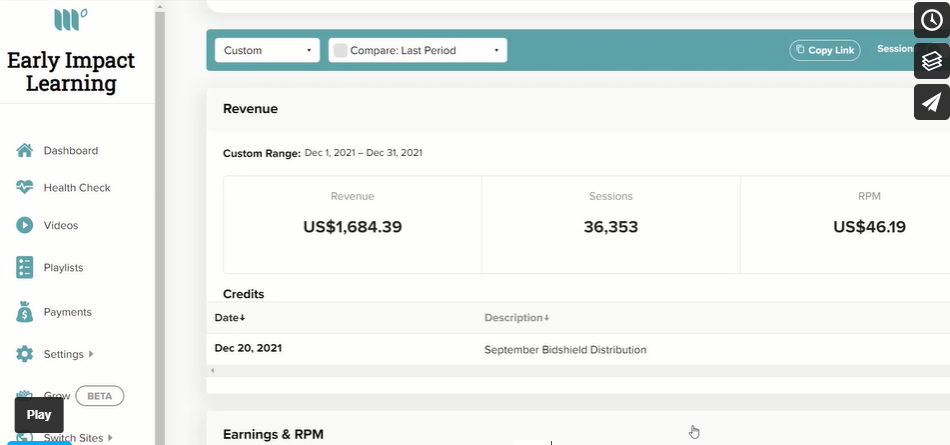The image size is (950, 445).
Task: Click the Videos play-circle icon
Action: 24,225
